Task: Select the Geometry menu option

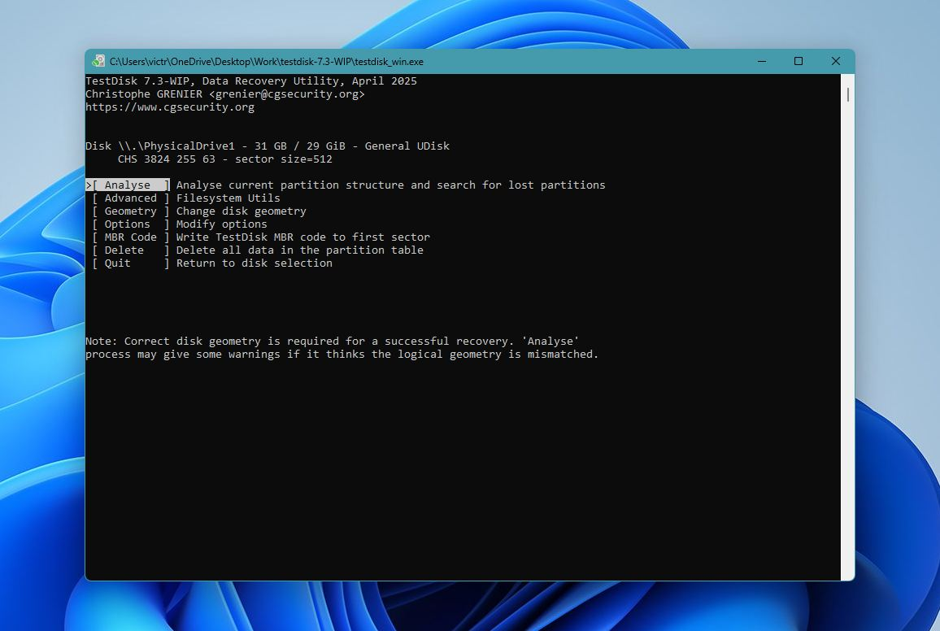Action: coord(131,211)
